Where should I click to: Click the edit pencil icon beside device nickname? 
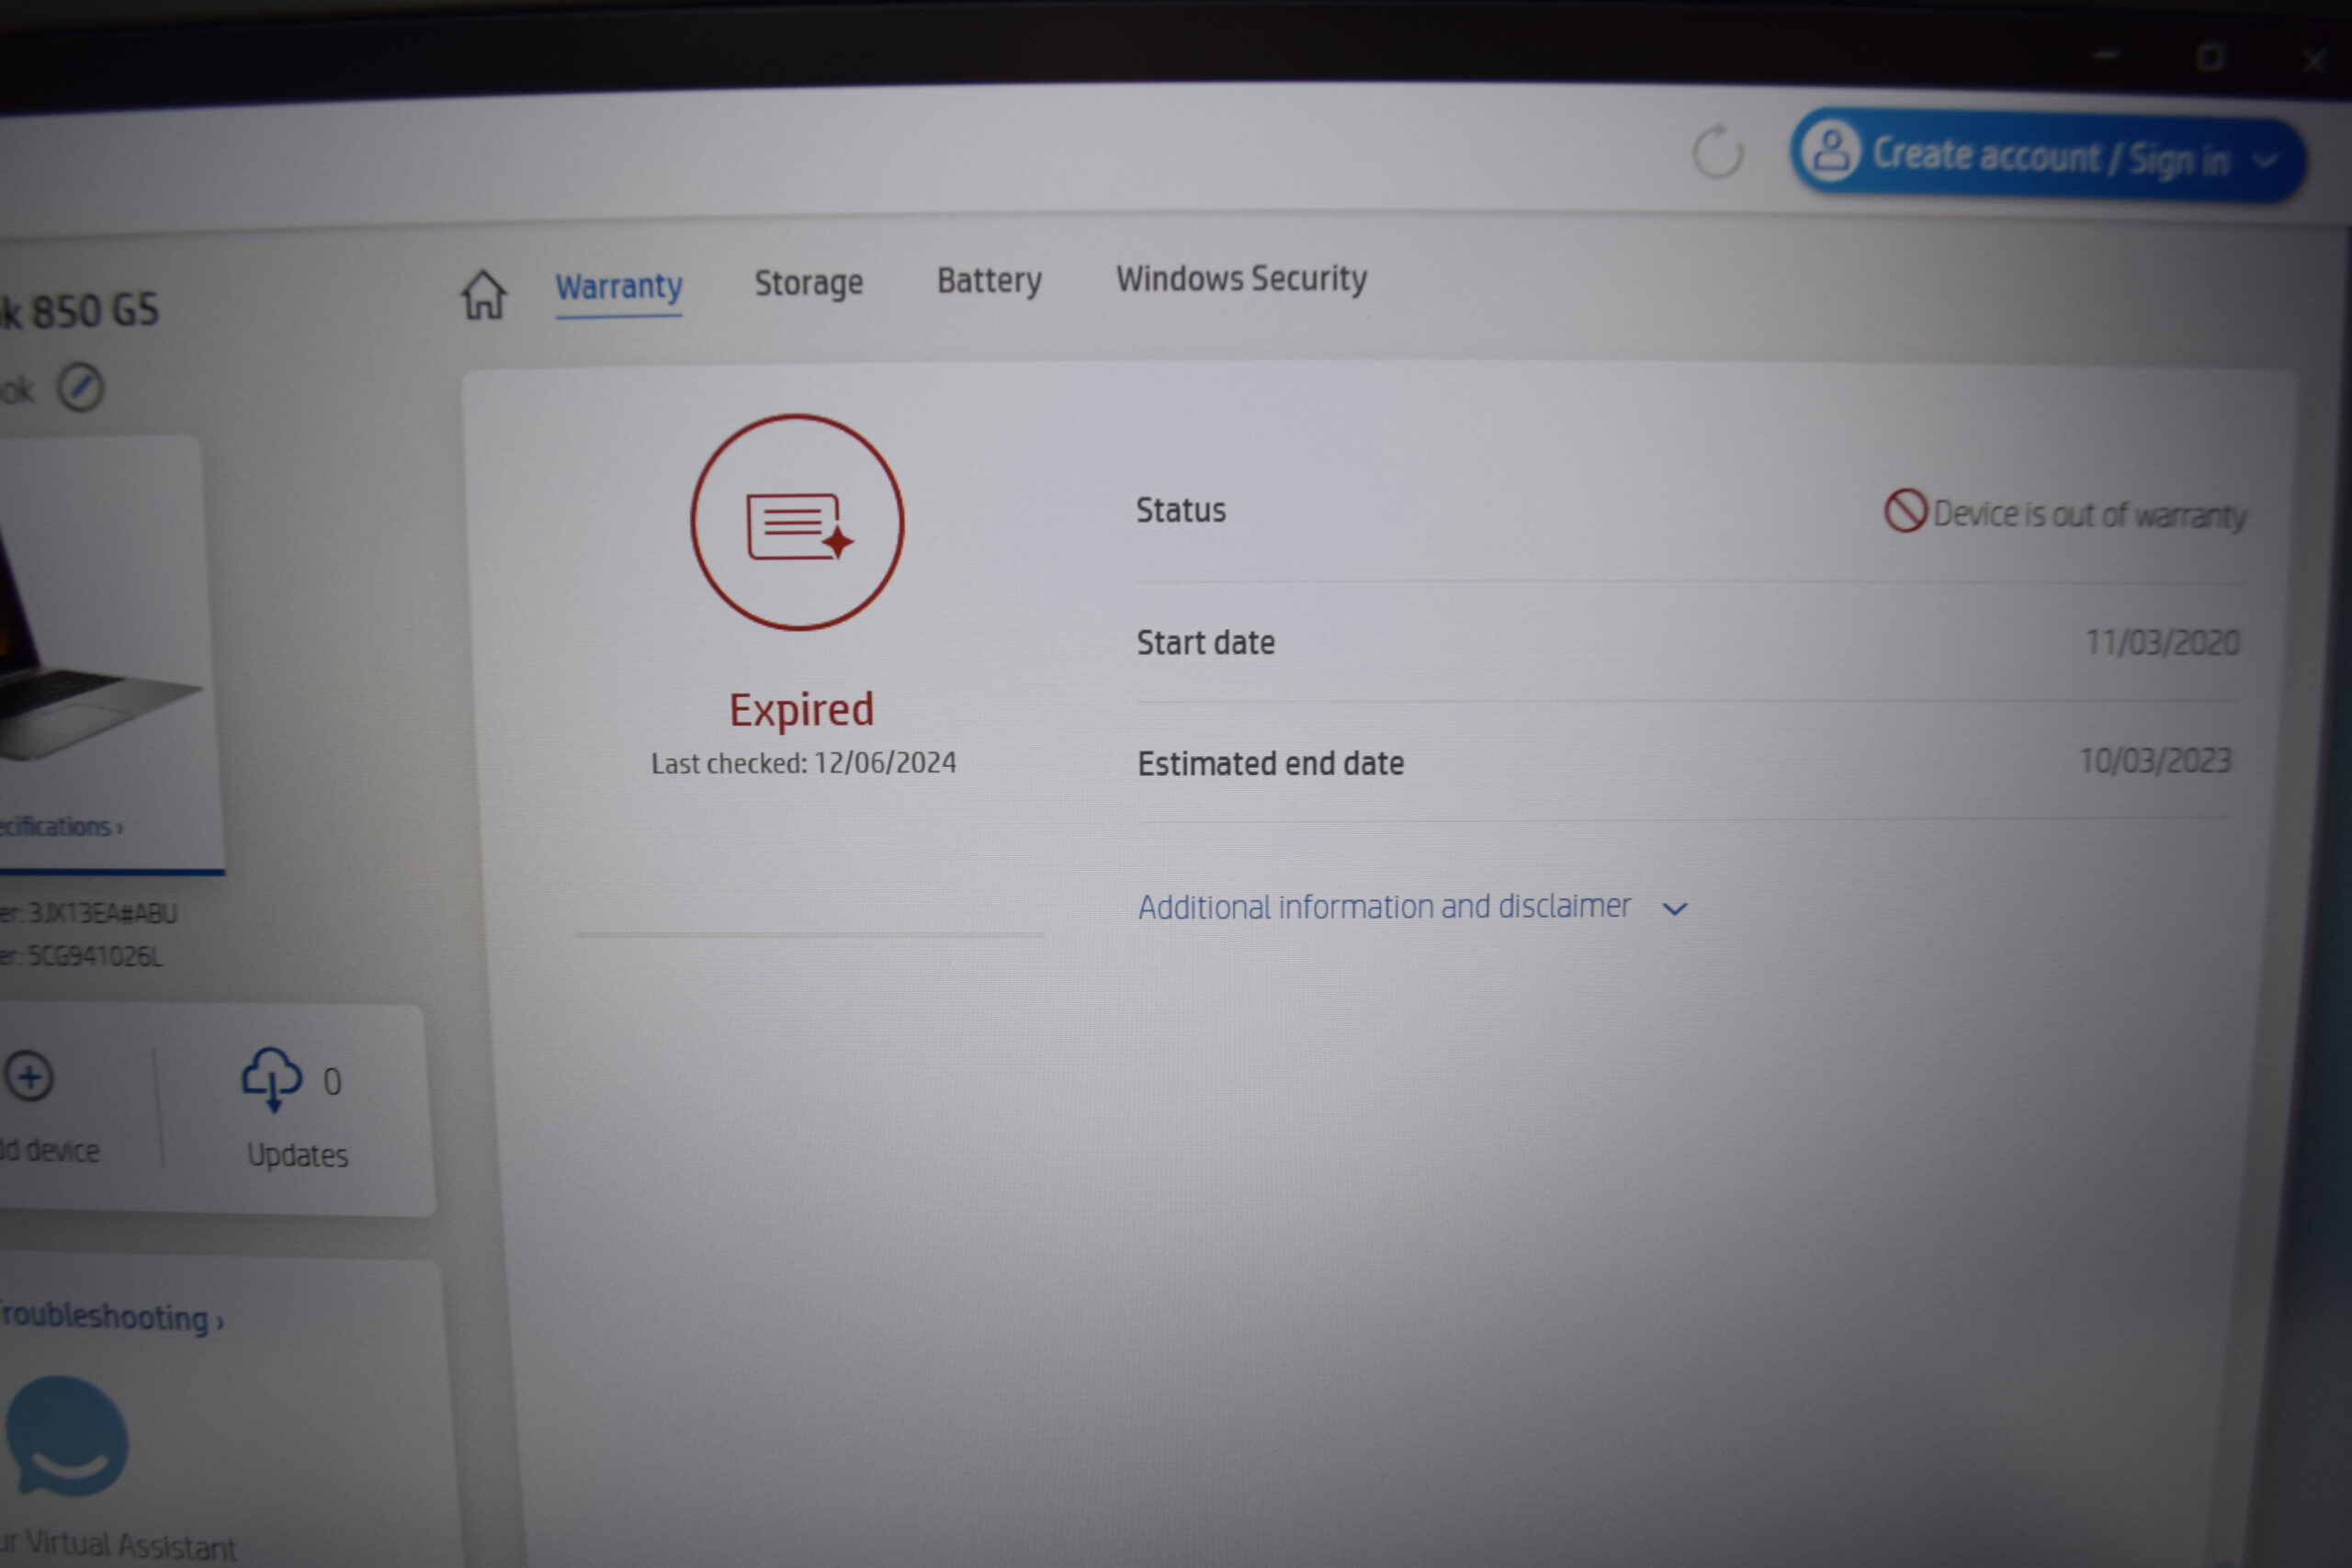(80, 387)
